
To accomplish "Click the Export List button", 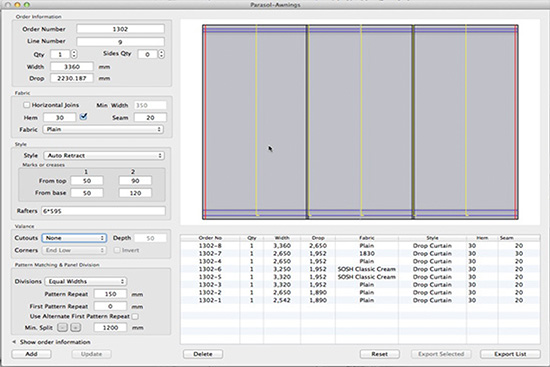I will pyautogui.click(x=510, y=354).
